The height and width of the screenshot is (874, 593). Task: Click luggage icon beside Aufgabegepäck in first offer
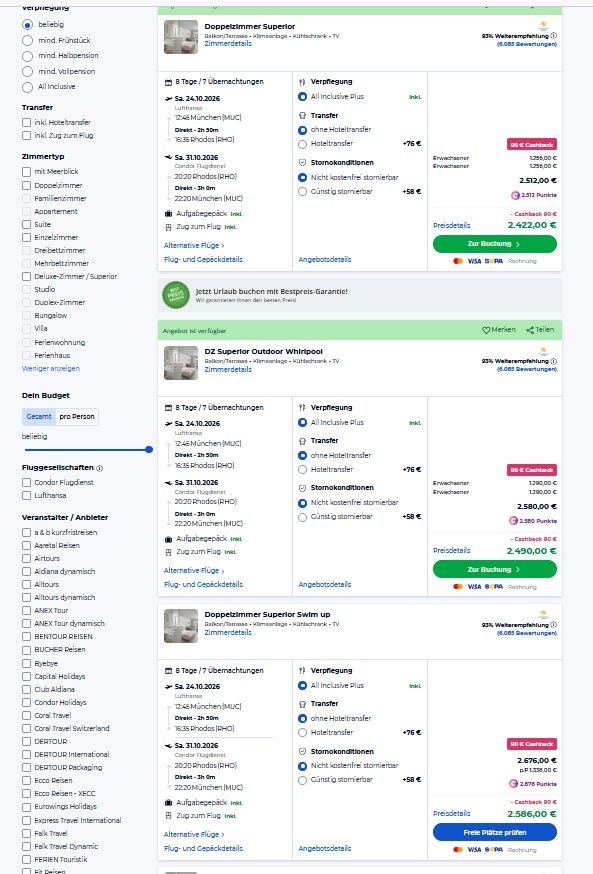coord(168,213)
